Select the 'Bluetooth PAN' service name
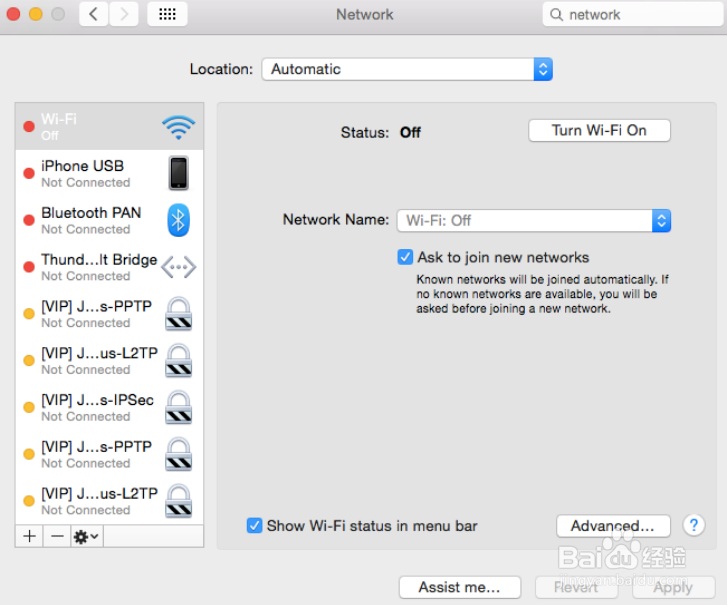Screen dimensions: 727x605 tap(91, 213)
